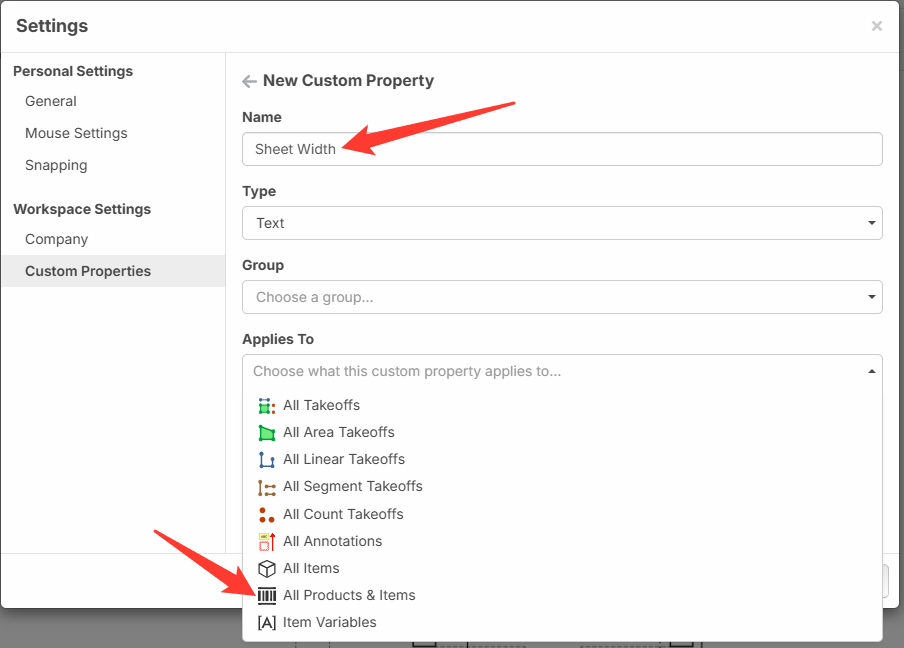Click the All Takeoffs icon
Viewport: 904px width, 648px height.
(x=266, y=406)
